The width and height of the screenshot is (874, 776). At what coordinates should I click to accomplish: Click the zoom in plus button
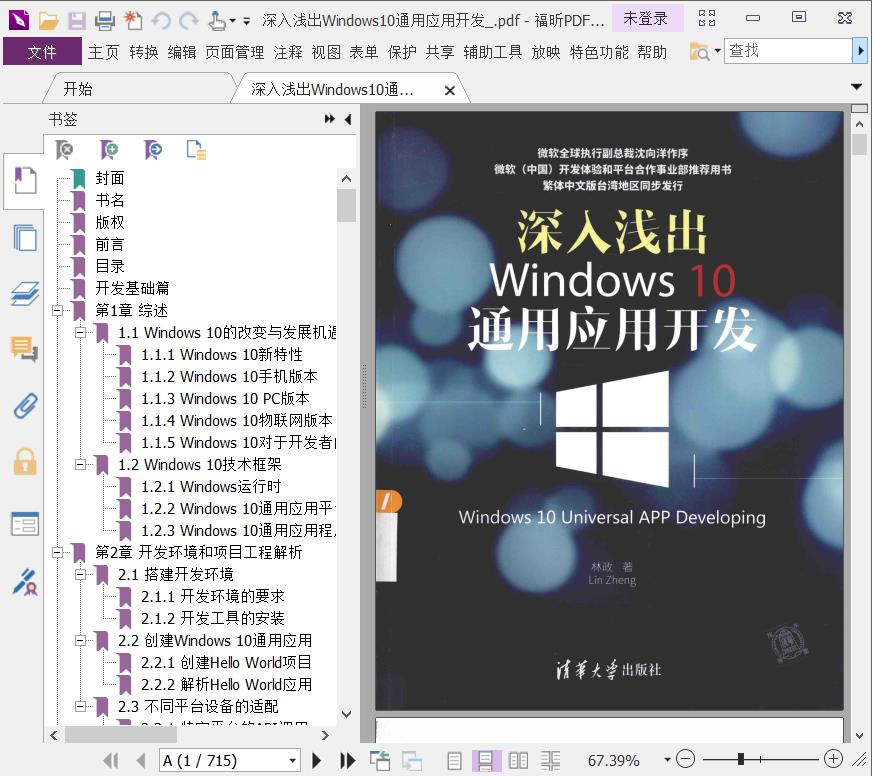[x=833, y=759]
